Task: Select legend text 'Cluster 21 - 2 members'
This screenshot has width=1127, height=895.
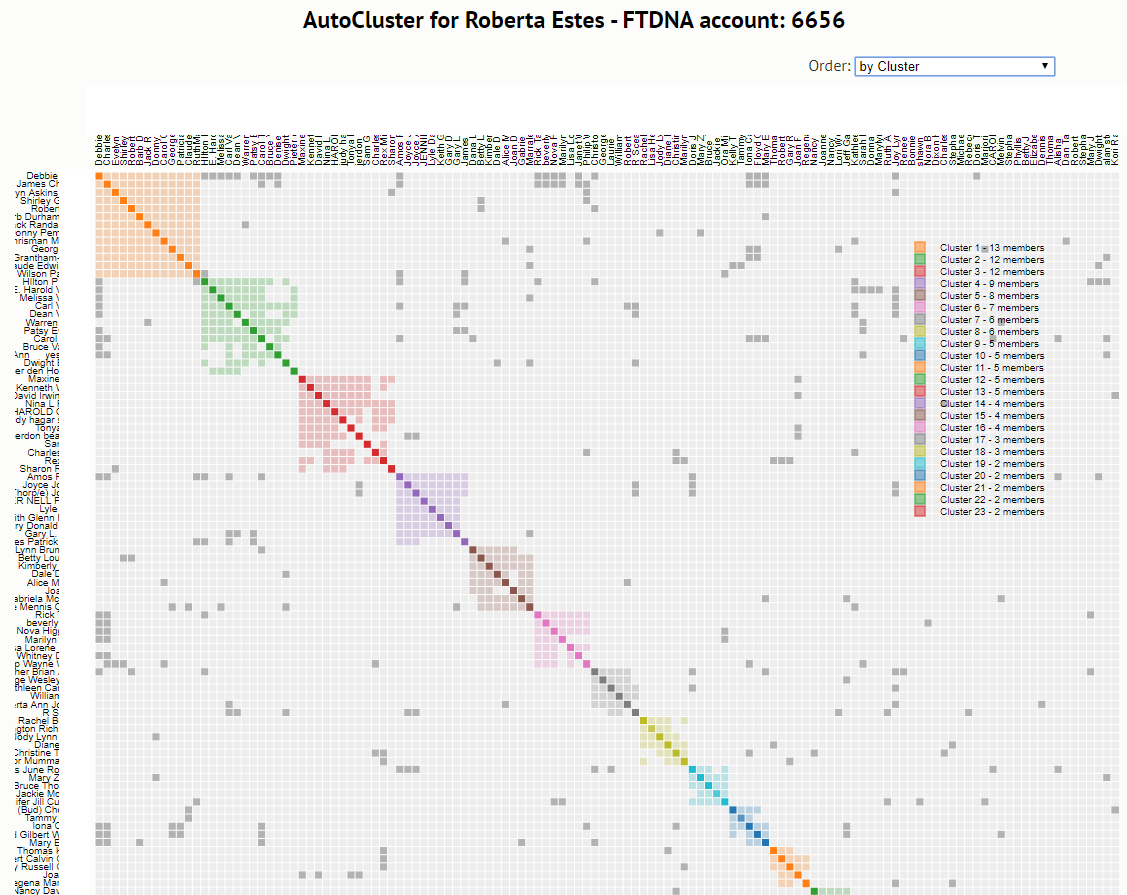Action: [x=992, y=487]
